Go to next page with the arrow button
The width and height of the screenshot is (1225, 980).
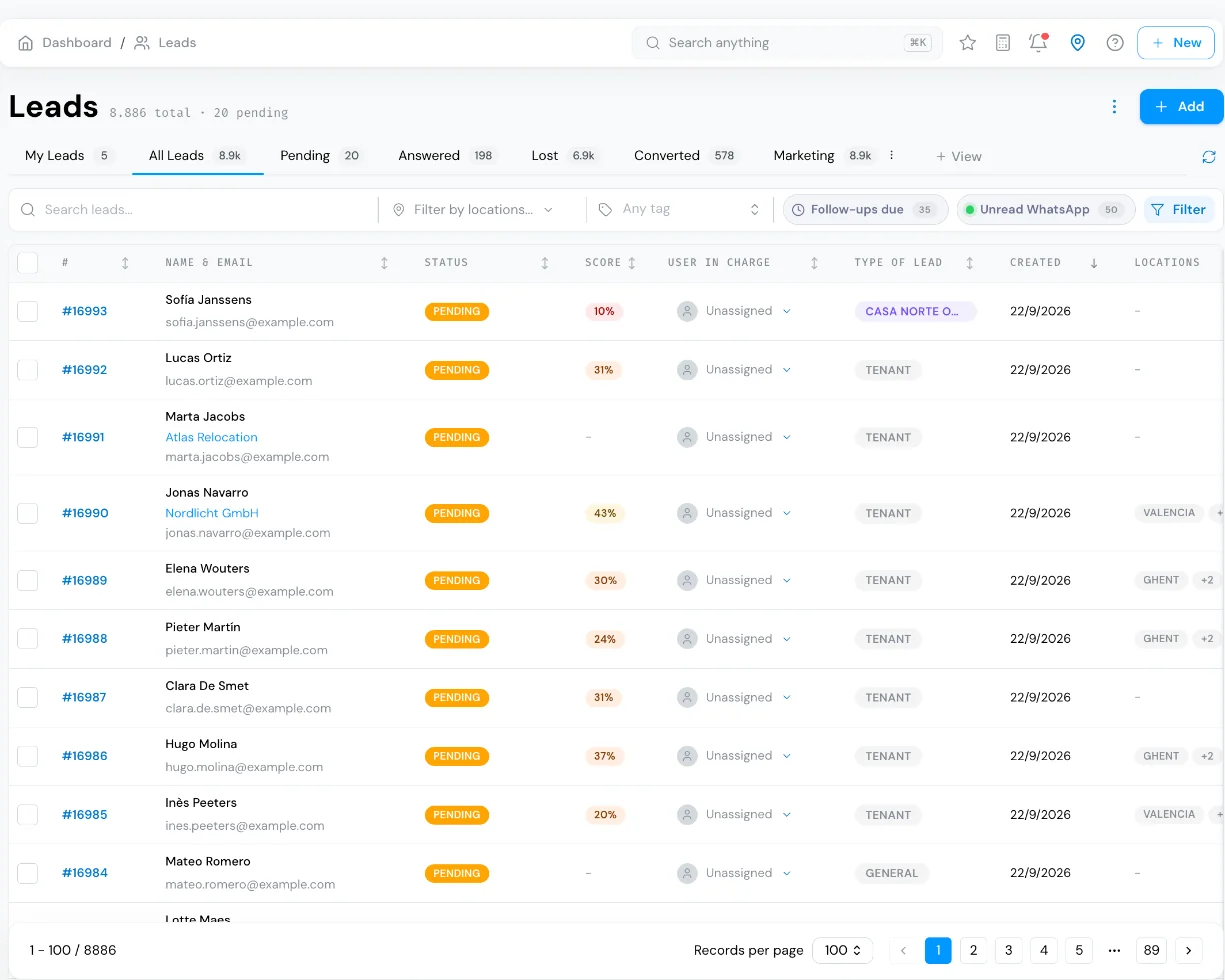[1189, 950]
